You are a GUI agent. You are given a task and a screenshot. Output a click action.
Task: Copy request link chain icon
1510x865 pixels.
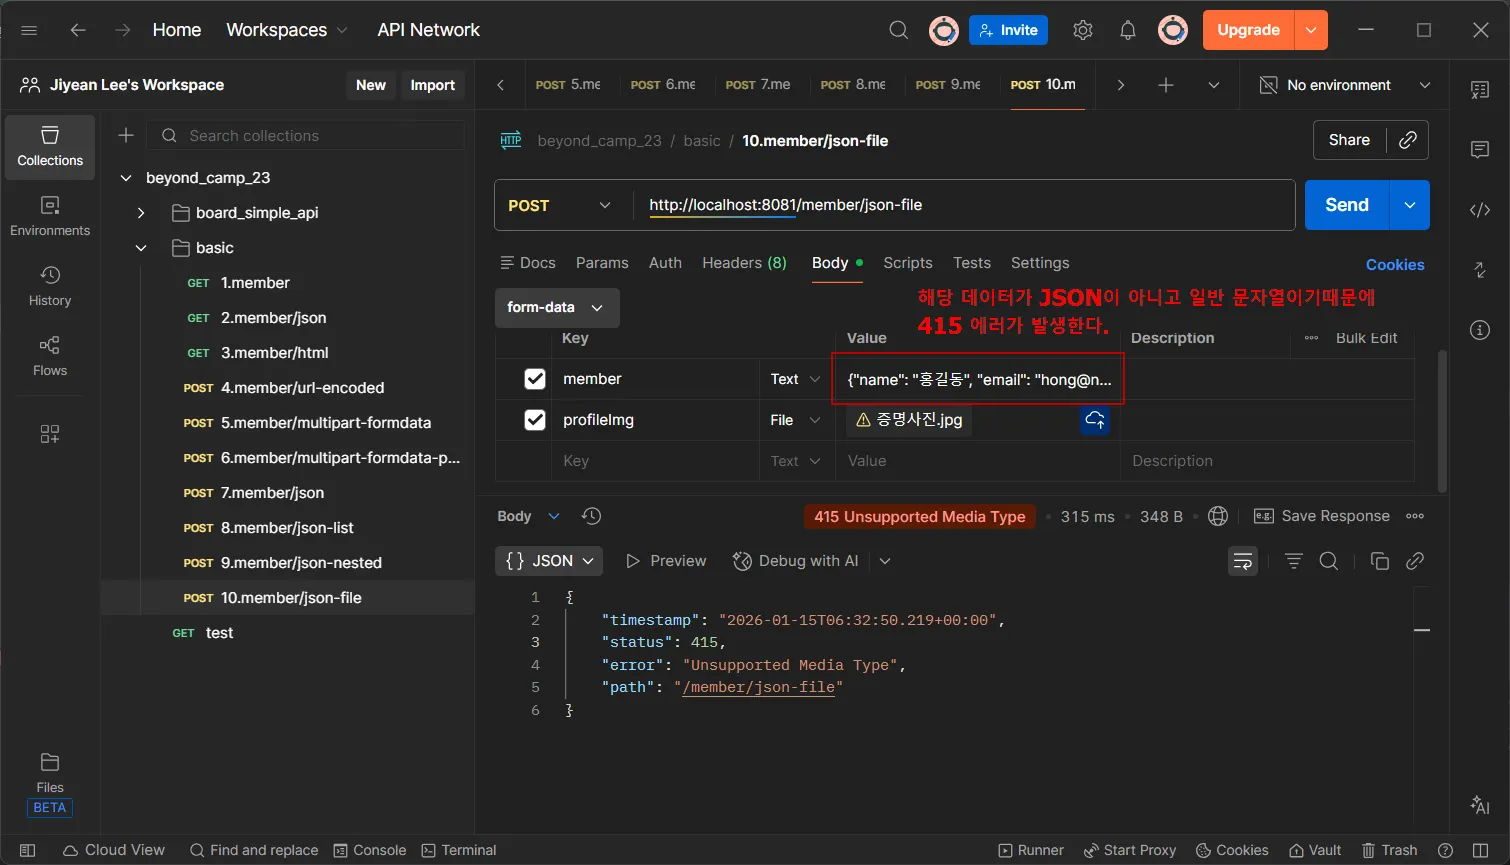pyautogui.click(x=1408, y=140)
